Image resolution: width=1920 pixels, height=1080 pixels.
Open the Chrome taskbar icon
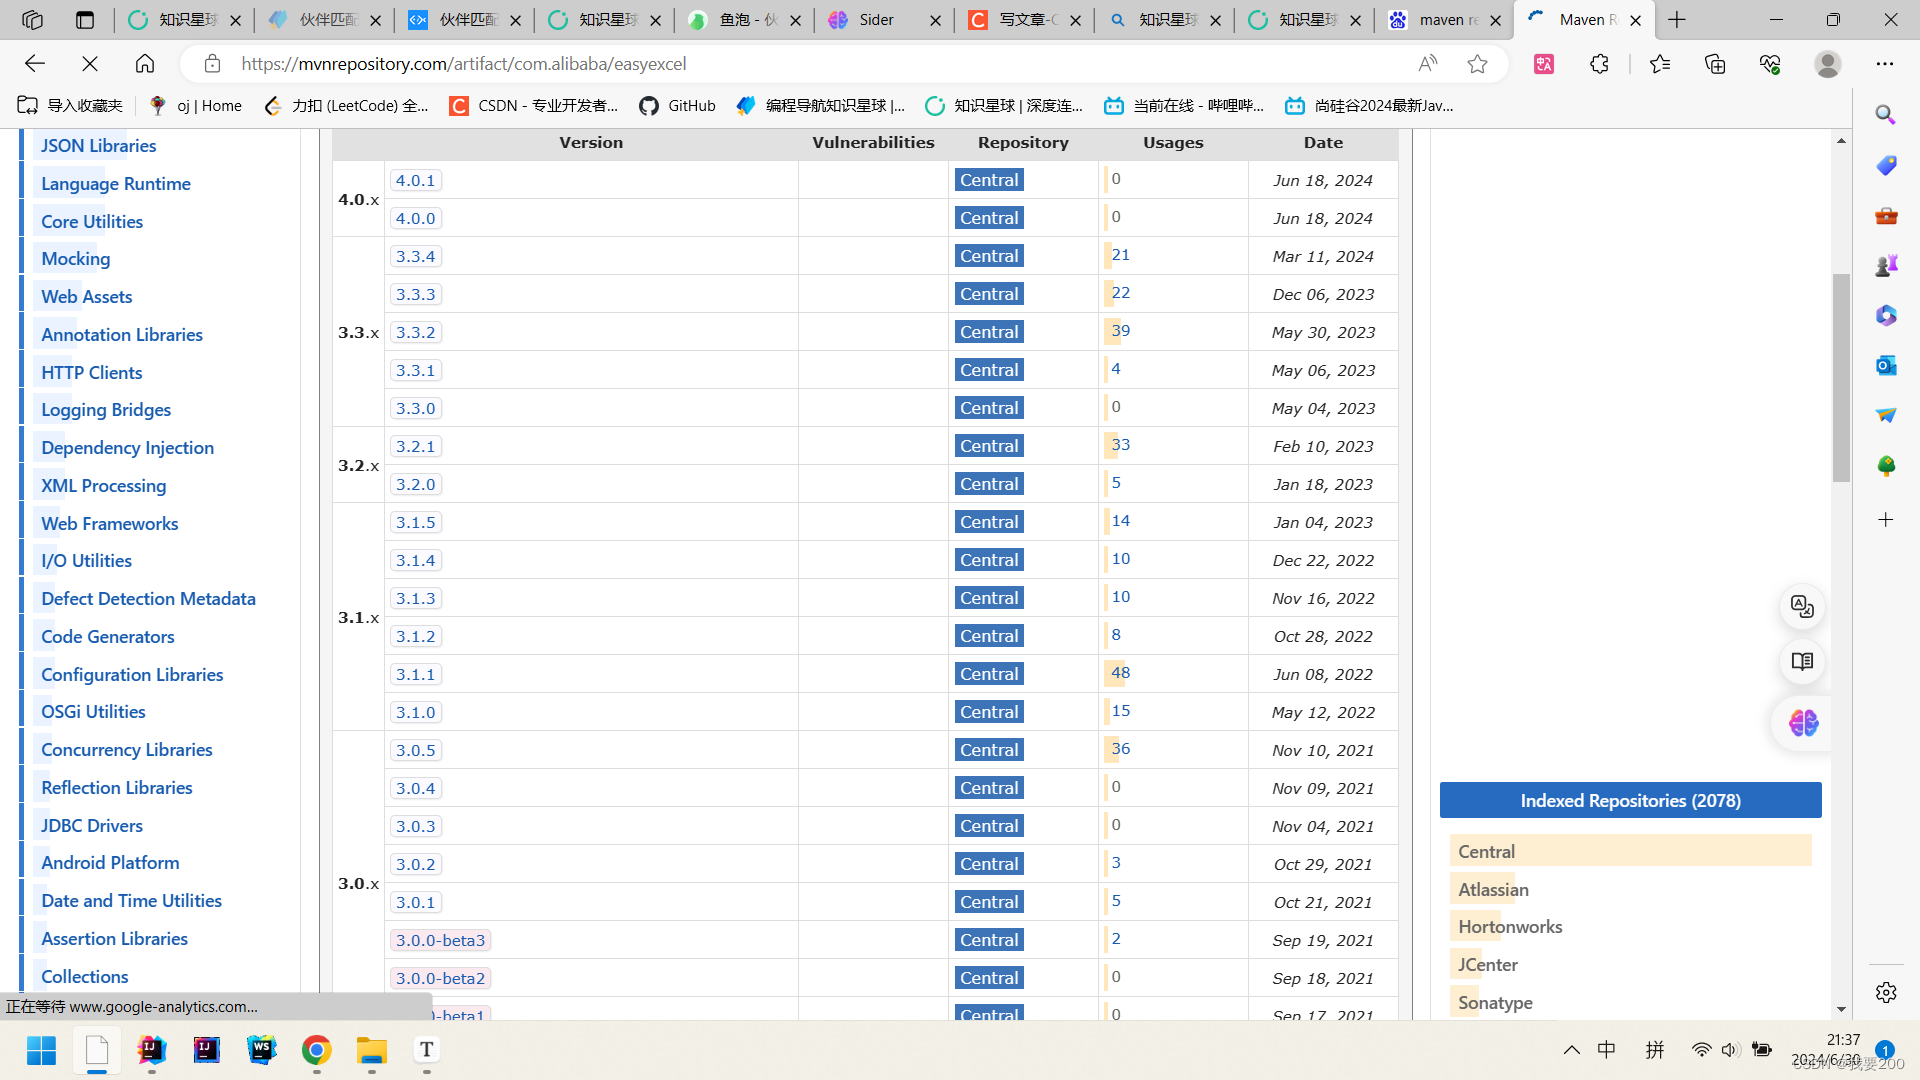(x=316, y=1049)
